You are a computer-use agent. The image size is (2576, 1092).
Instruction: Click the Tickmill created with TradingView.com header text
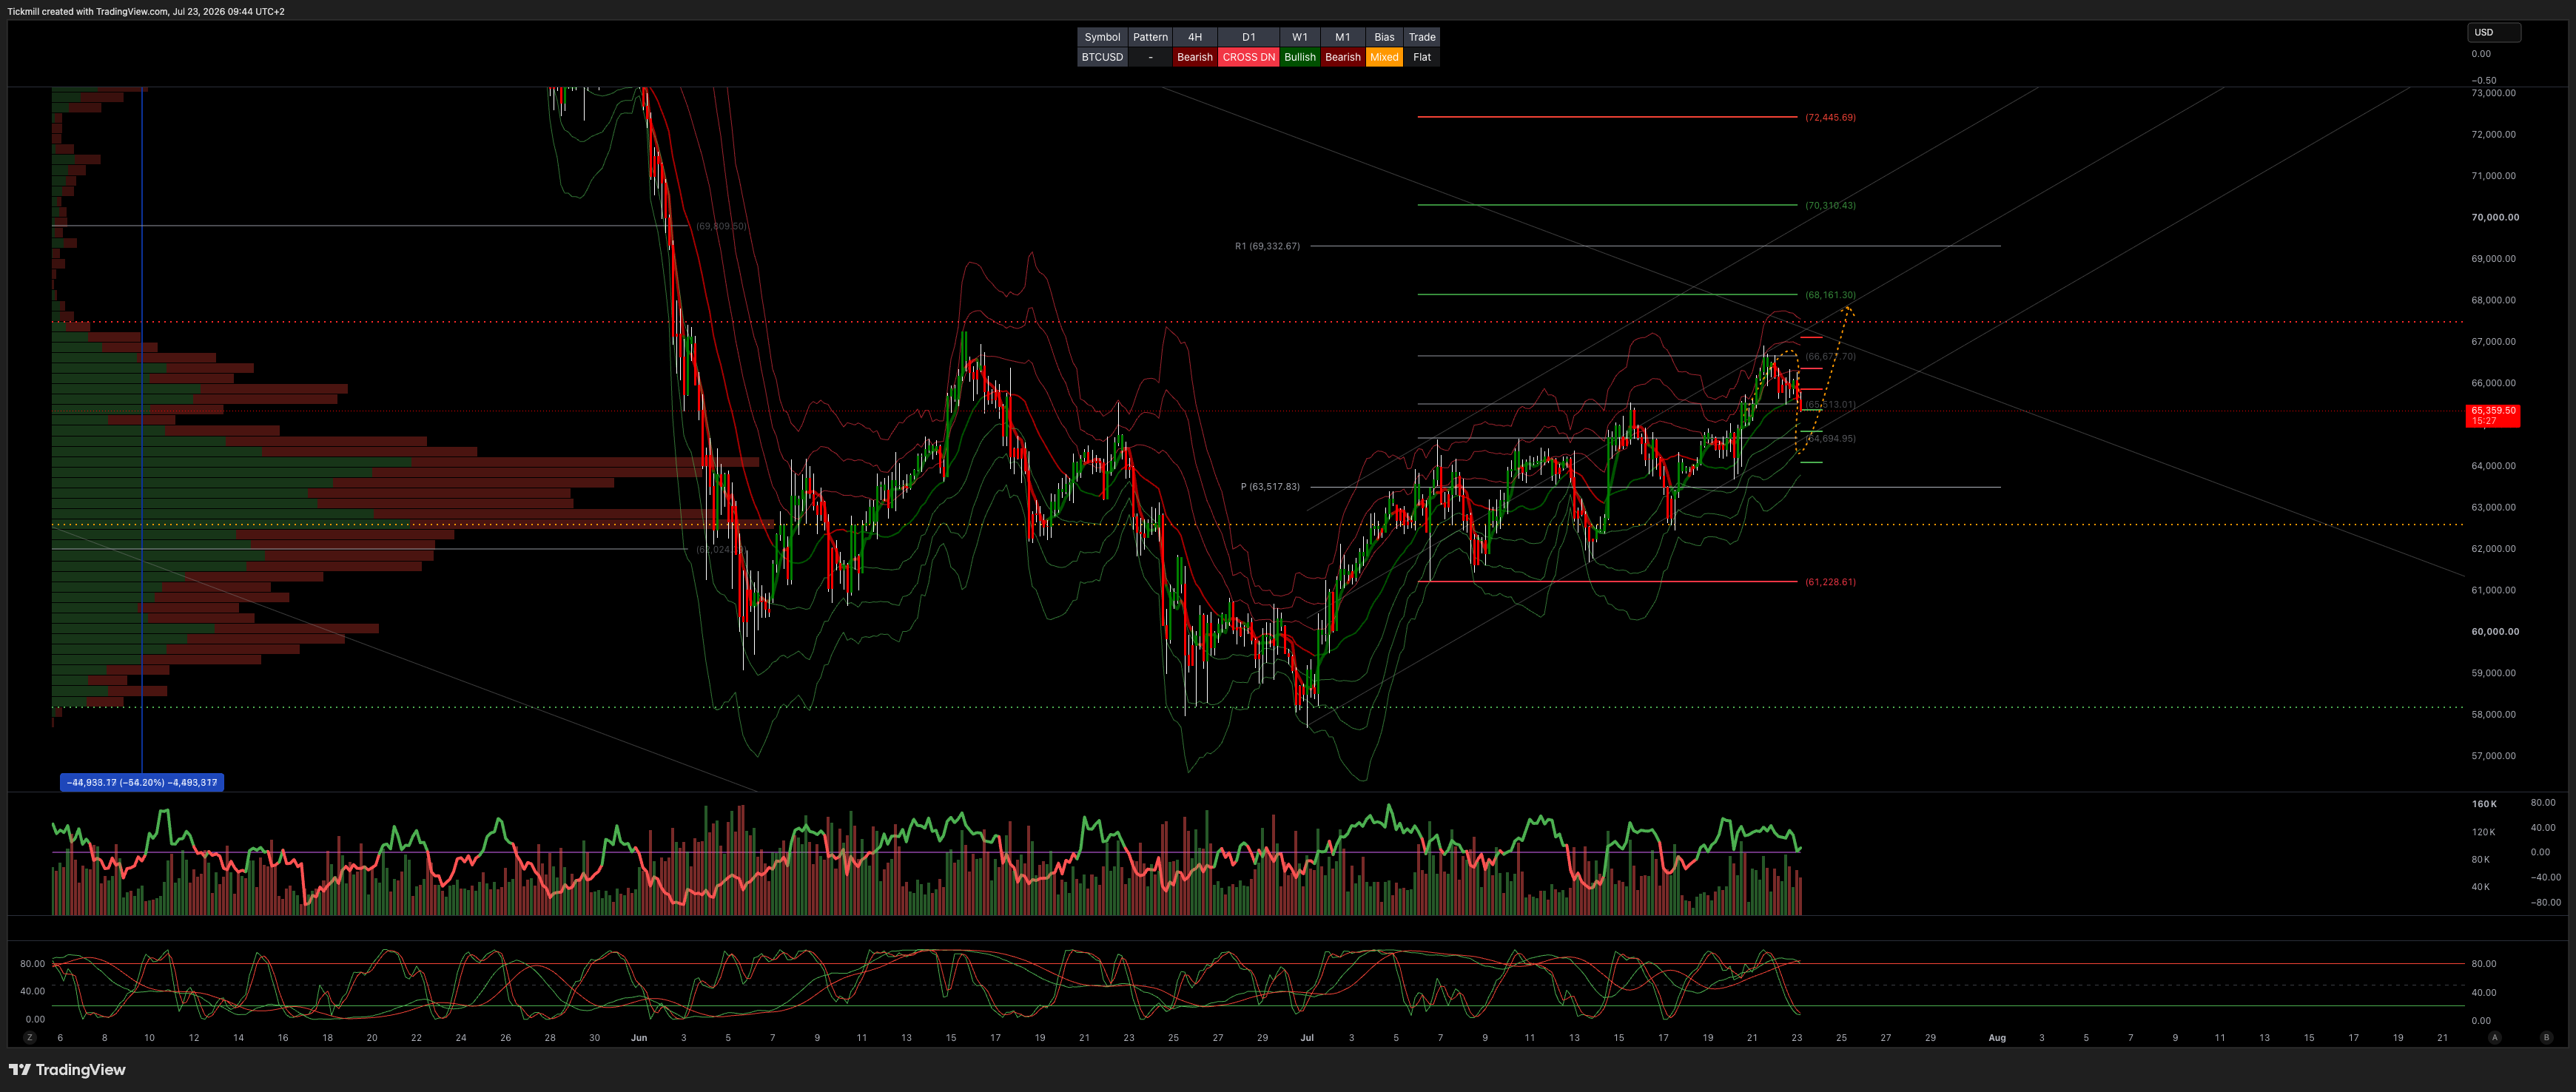coord(146,11)
